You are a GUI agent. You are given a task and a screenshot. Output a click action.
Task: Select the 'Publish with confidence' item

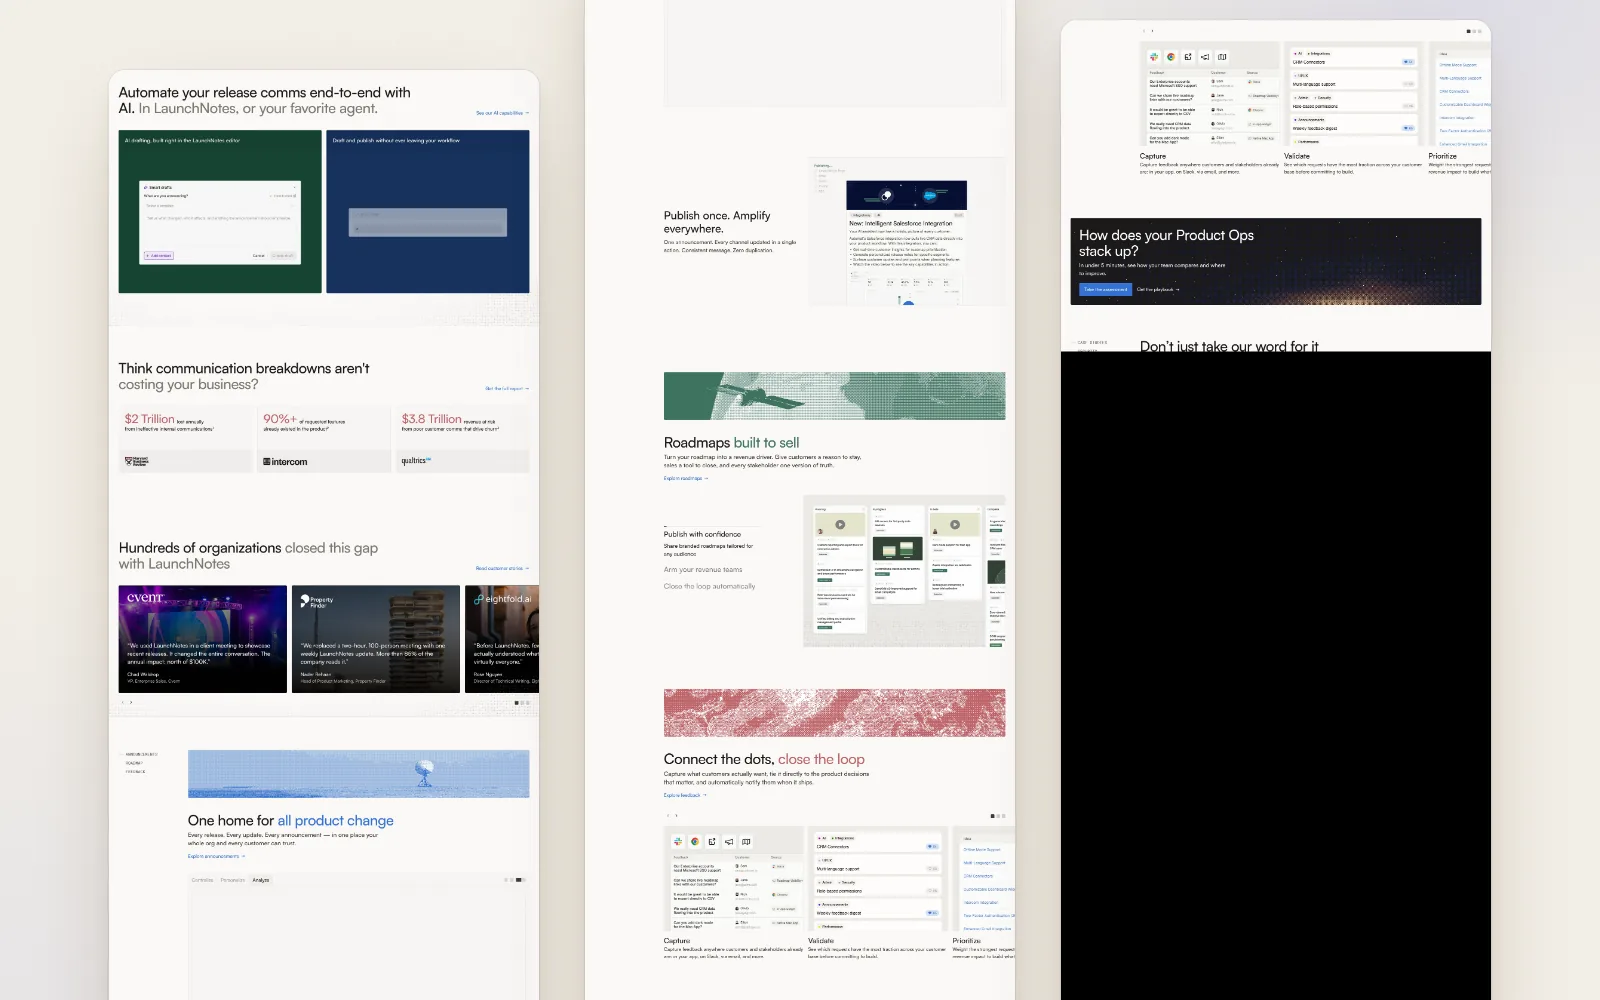coord(702,534)
